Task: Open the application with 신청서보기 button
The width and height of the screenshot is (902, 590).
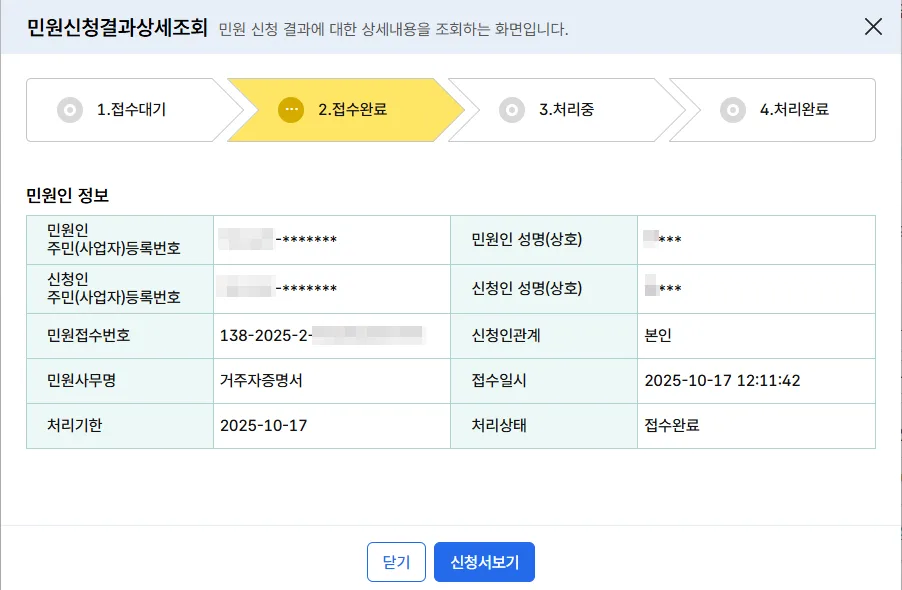Action: pos(484,562)
